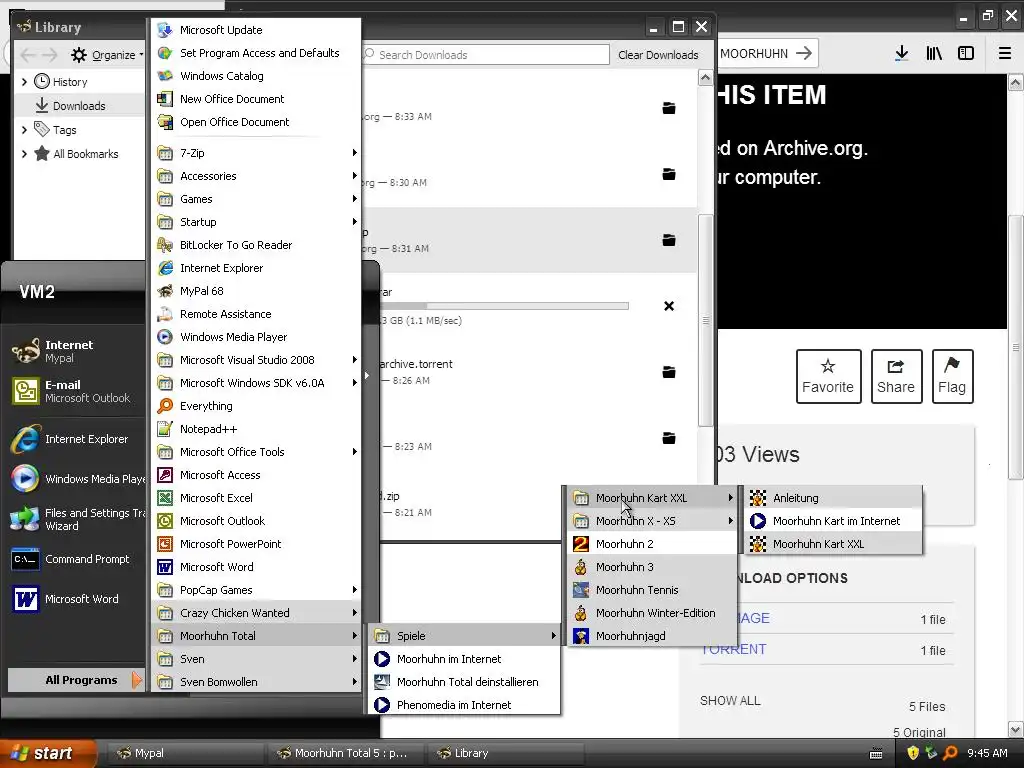The height and width of the screenshot is (768, 1024).
Task: Cancel the in-progress download
Action: [669, 306]
